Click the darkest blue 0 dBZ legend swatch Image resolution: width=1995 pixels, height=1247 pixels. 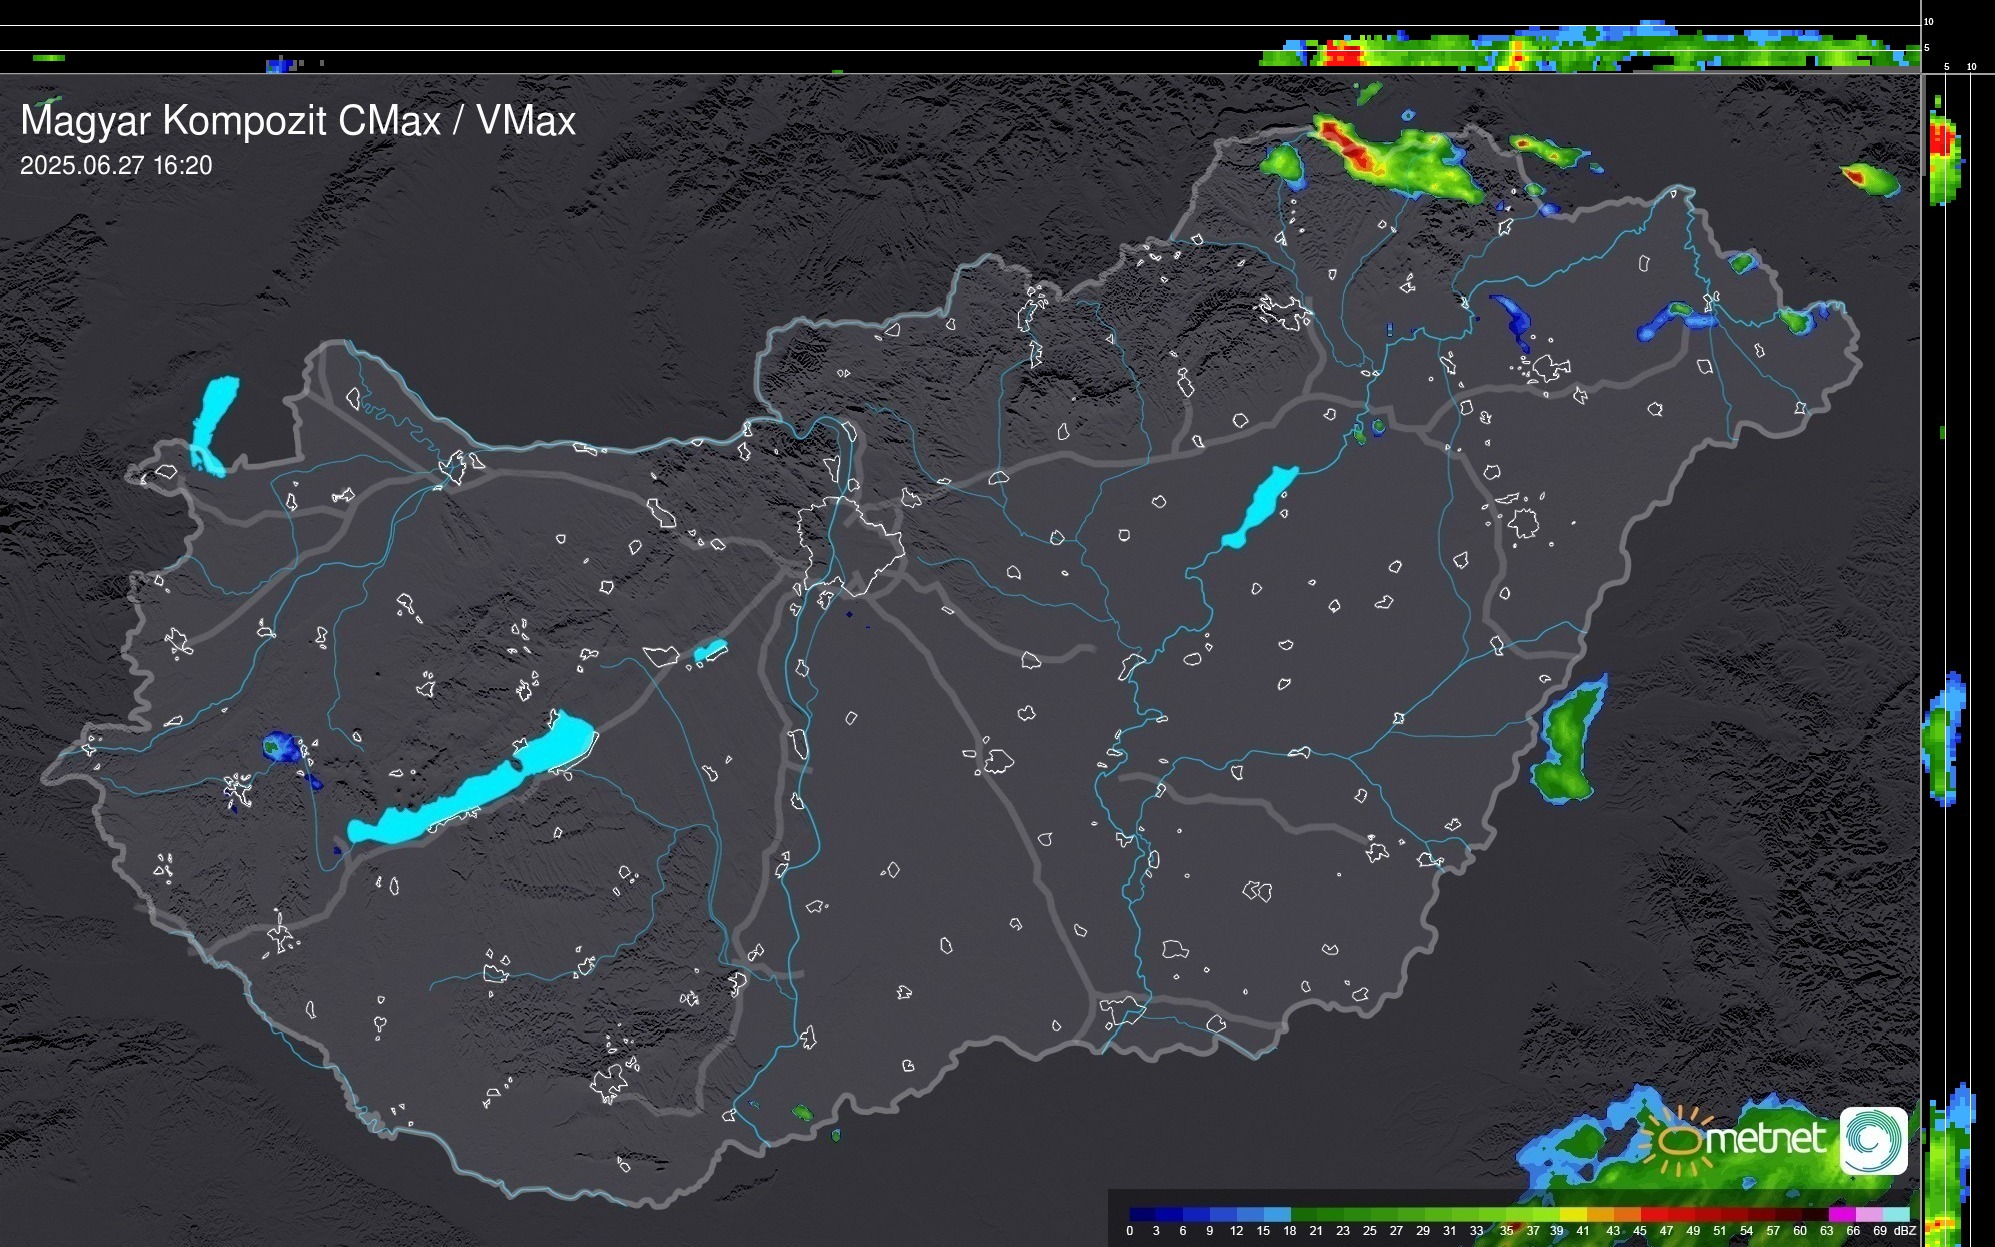[1142, 1215]
